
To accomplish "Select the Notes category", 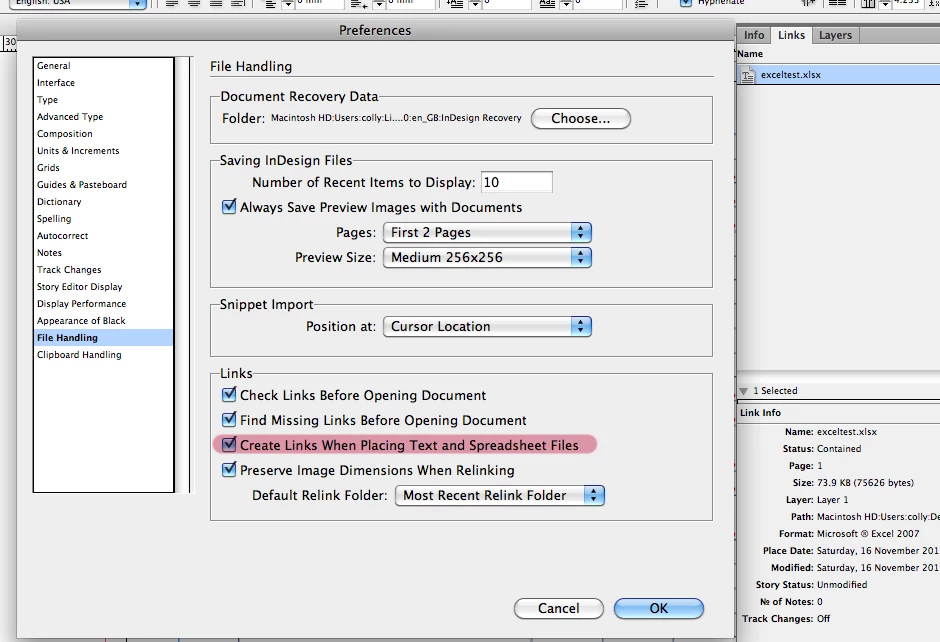I will click(103, 253).
